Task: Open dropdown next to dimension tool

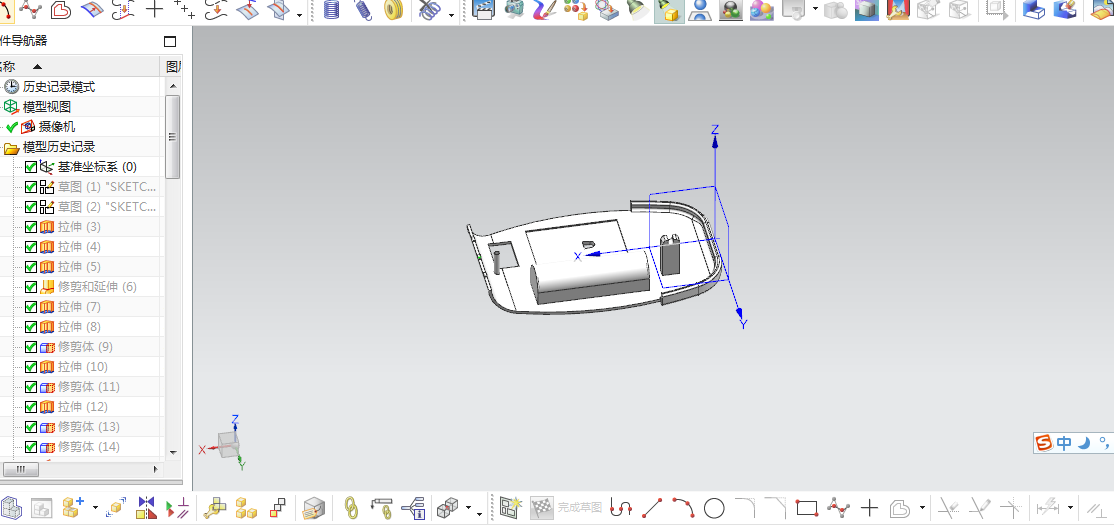Action: point(1070,508)
